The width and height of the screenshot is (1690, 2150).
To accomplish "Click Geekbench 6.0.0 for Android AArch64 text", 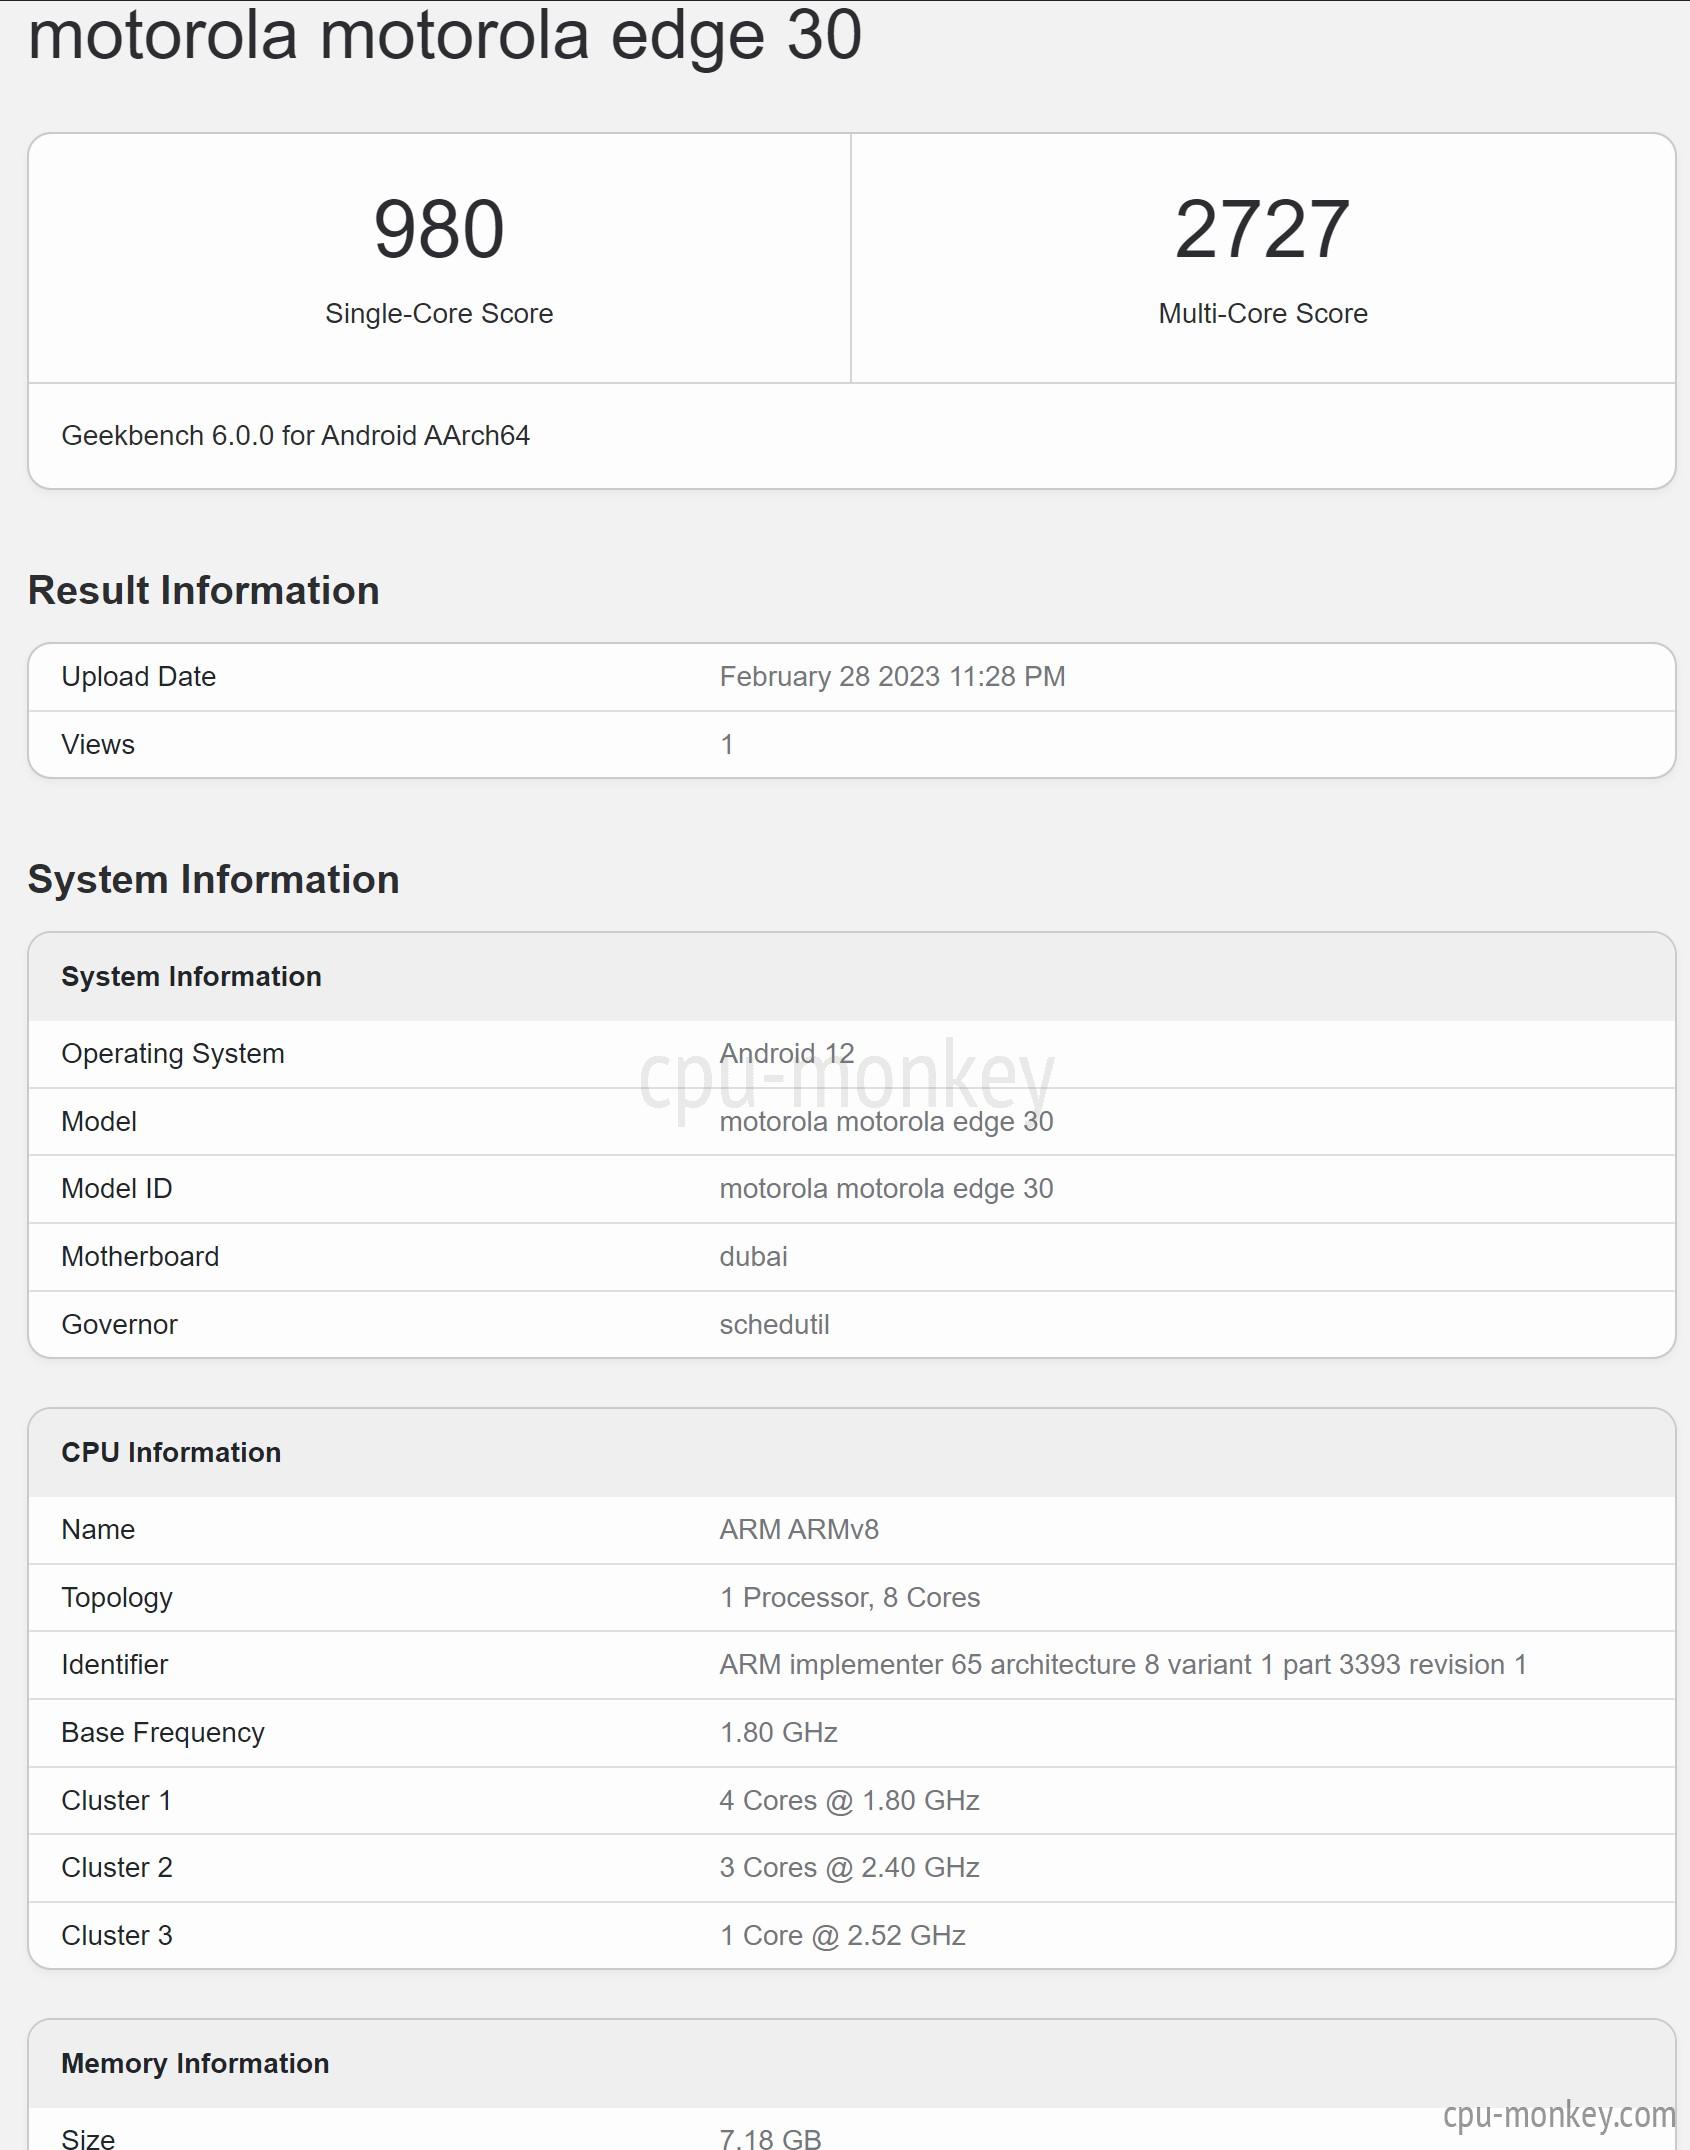I will pyautogui.click(x=295, y=435).
